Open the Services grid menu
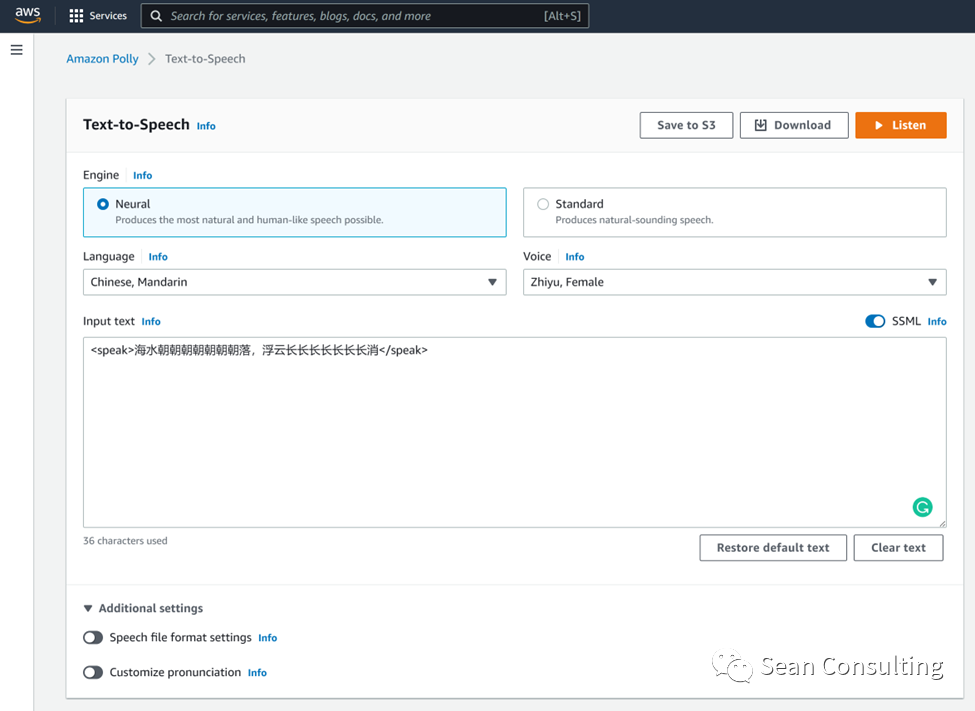 coord(76,16)
